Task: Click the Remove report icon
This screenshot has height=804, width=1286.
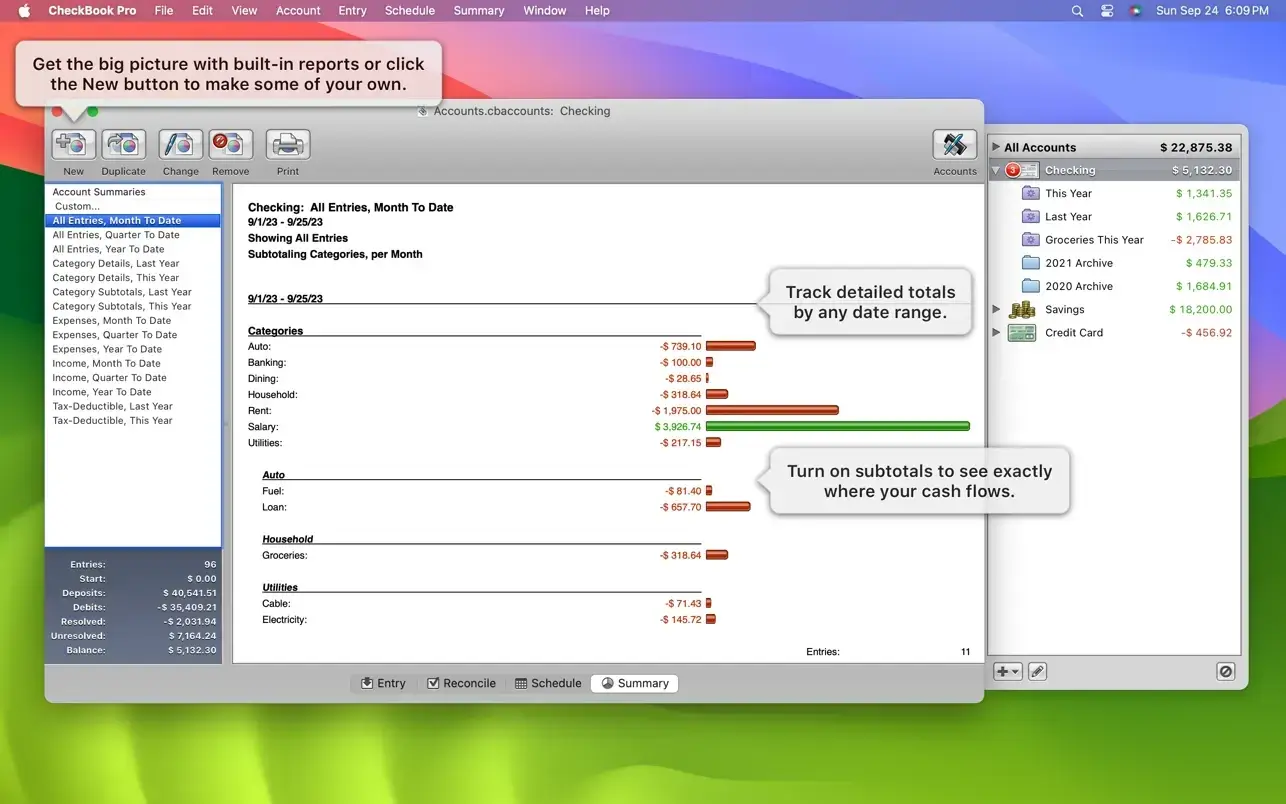Action: point(231,145)
